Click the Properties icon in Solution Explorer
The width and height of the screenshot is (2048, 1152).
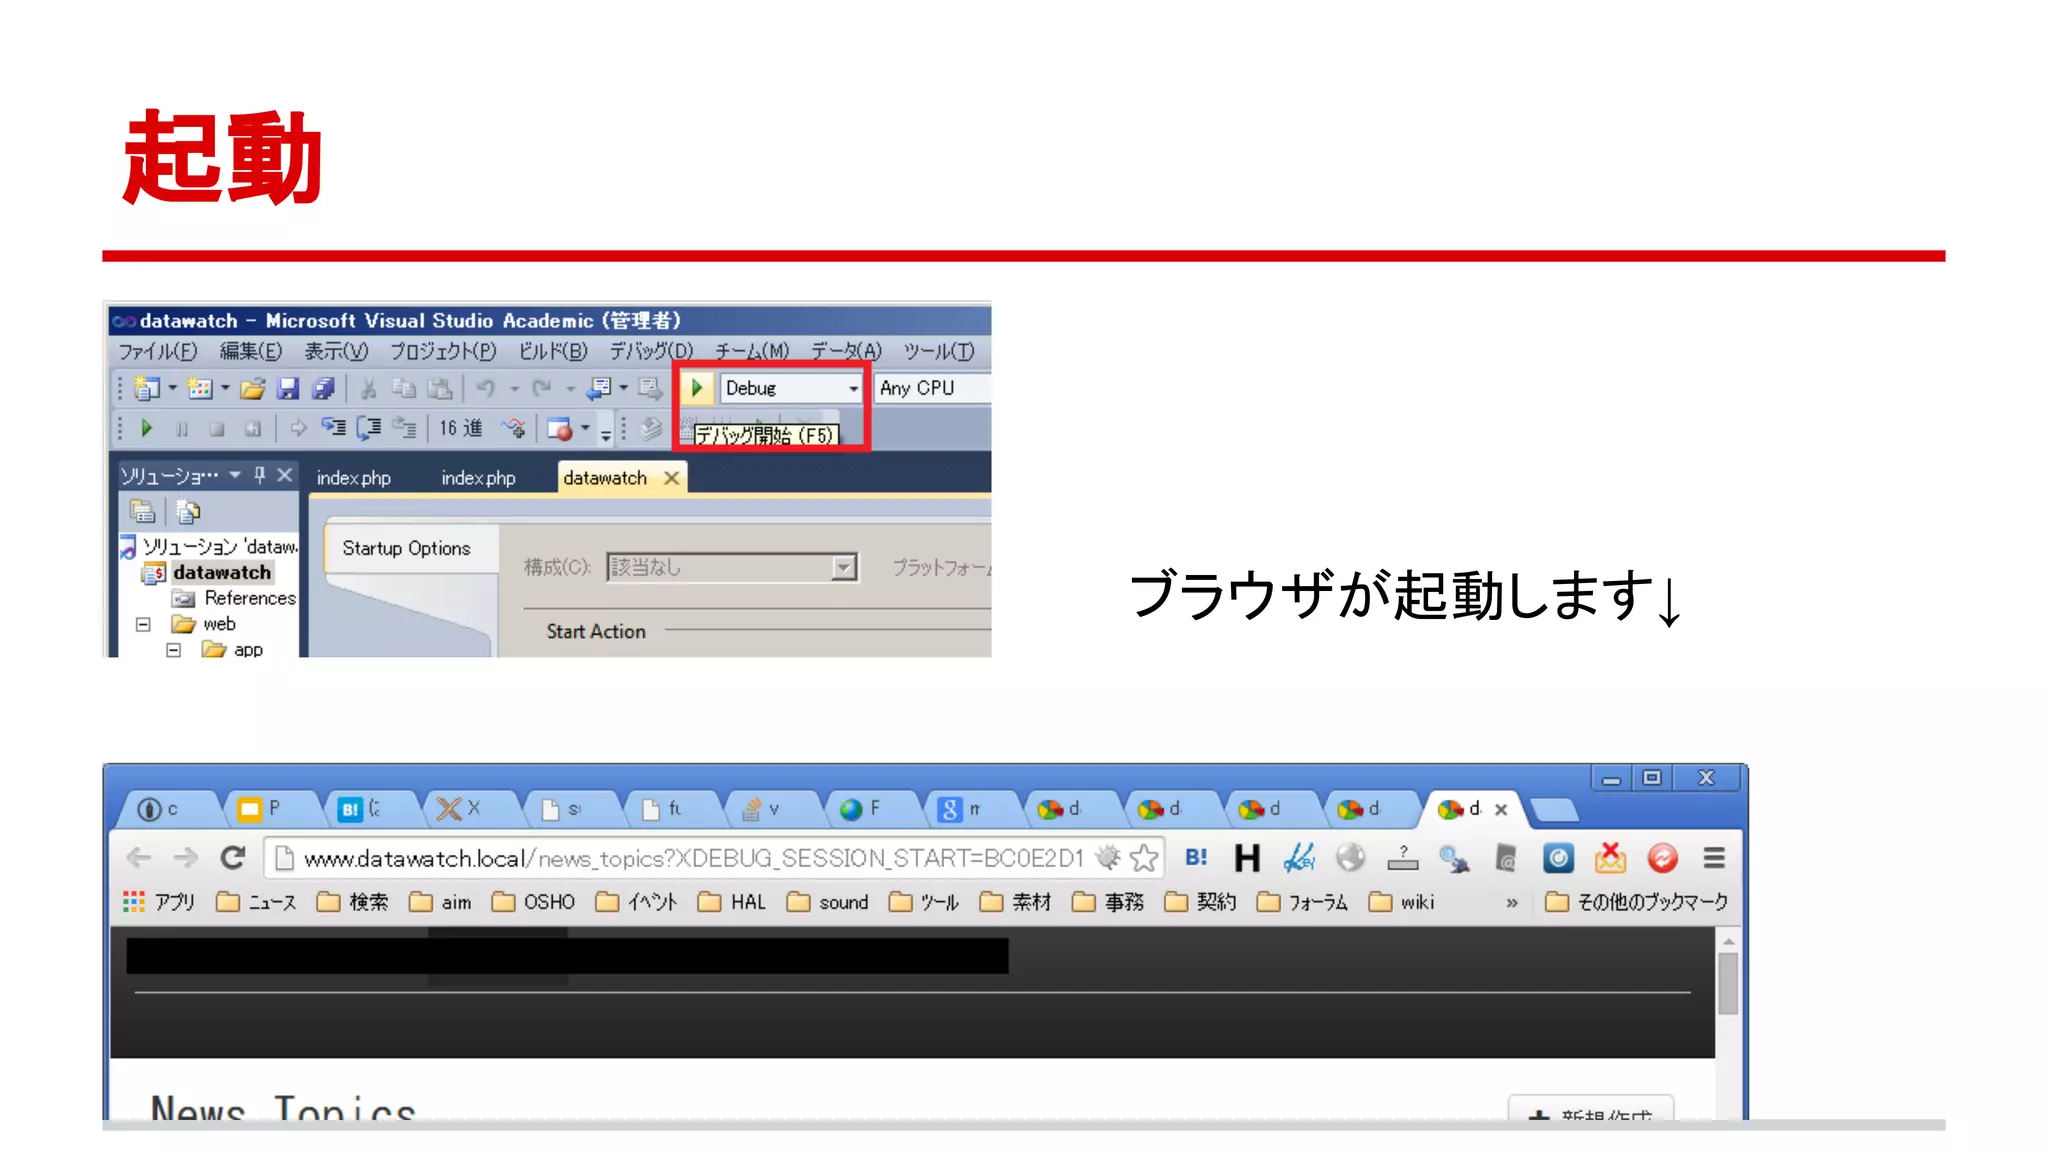click(x=143, y=512)
